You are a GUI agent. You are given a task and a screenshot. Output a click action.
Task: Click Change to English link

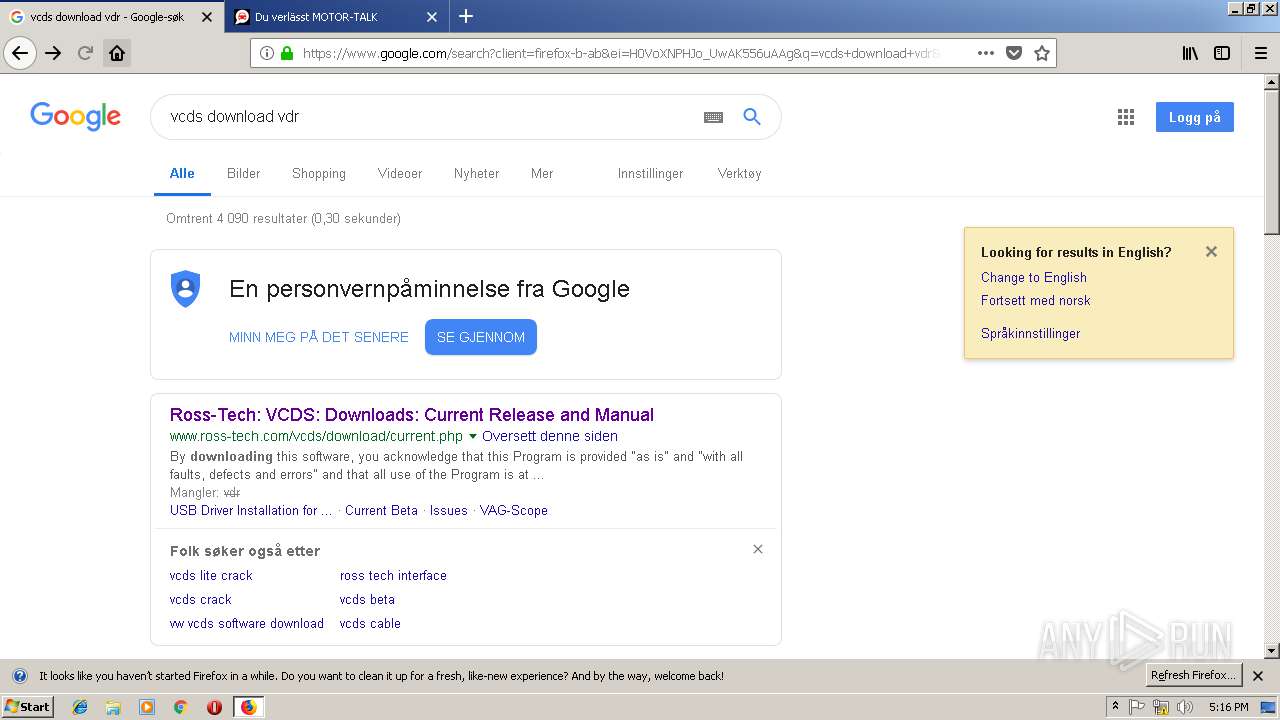(x=1033, y=278)
